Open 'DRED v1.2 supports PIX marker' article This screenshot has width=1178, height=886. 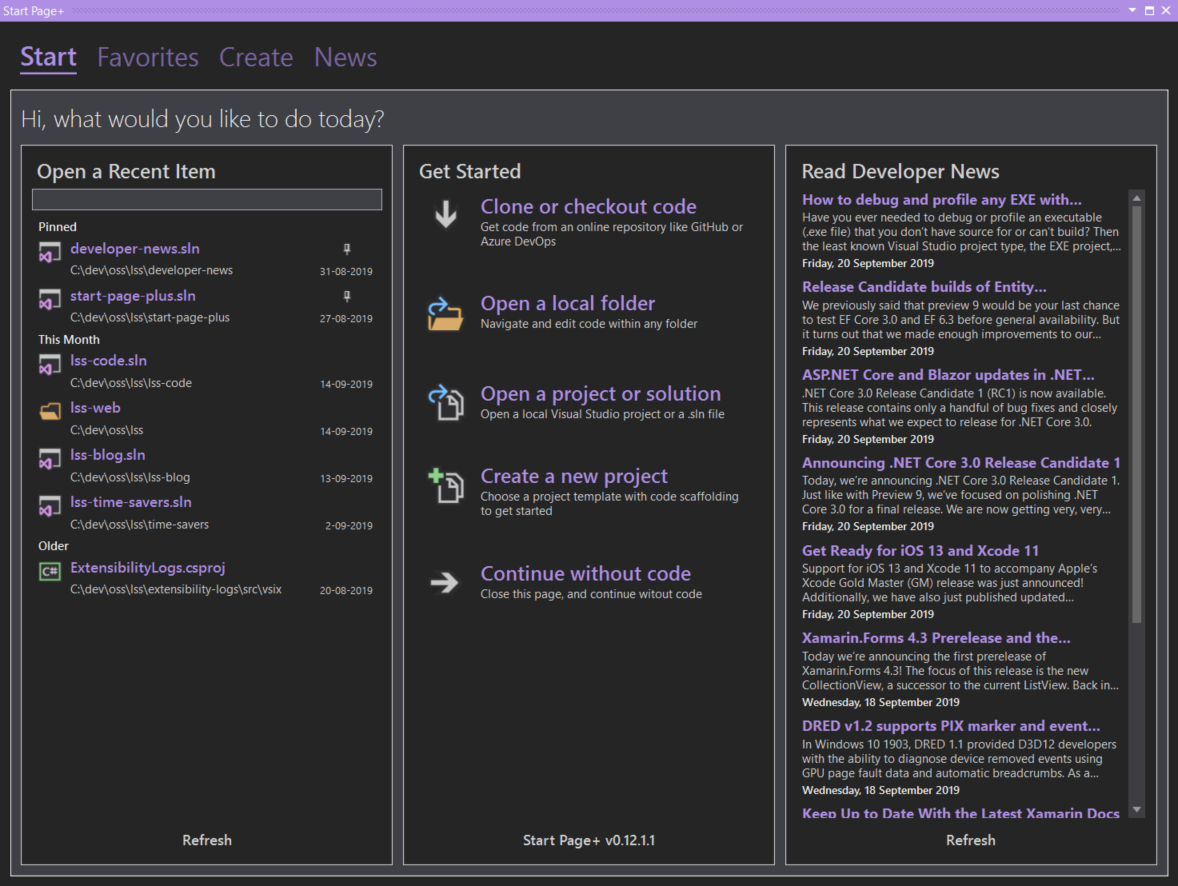[x=951, y=726]
